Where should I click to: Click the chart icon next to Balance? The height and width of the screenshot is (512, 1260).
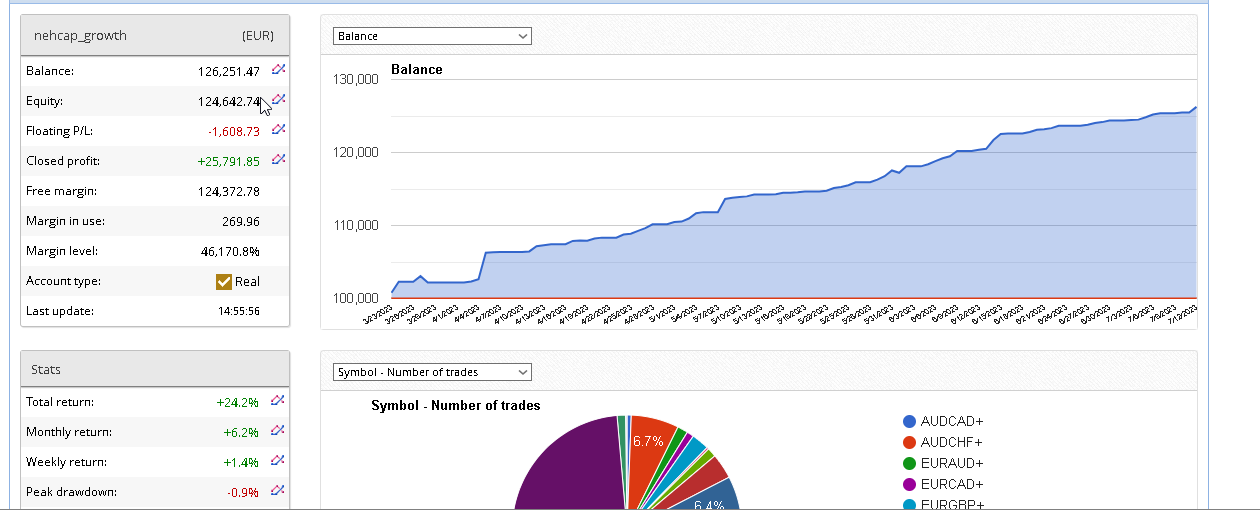pyautogui.click(x=279, y=70)
